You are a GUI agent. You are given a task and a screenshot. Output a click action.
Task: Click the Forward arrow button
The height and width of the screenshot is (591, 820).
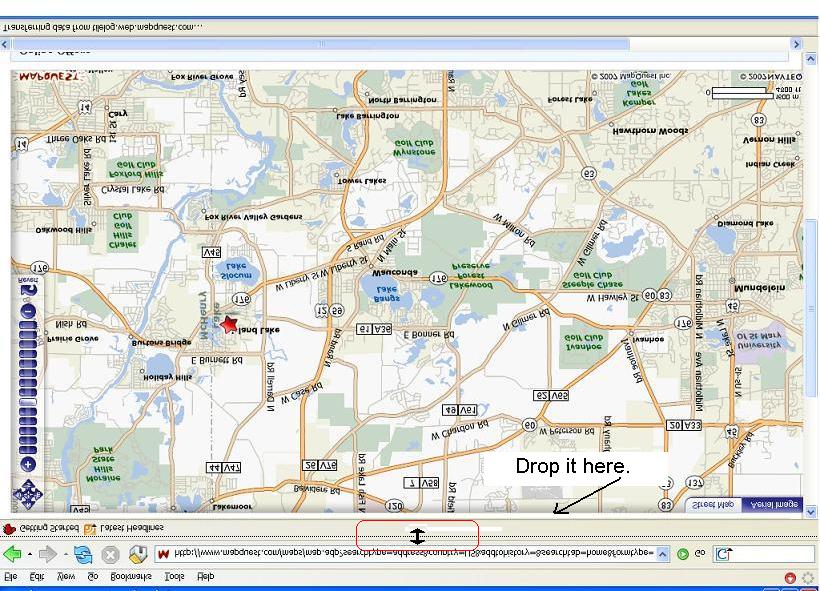(47, 554)
